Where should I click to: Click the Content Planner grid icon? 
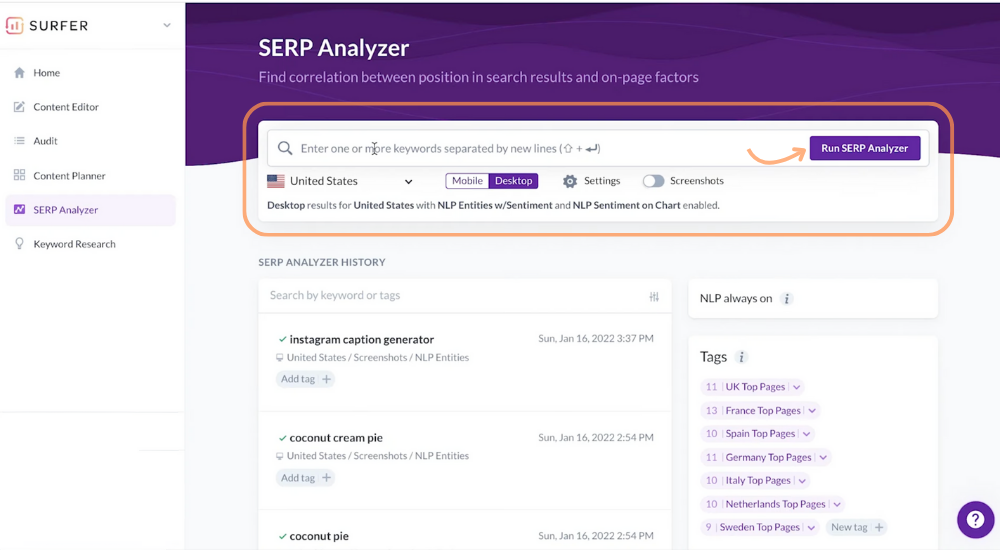tap(19, 175)
